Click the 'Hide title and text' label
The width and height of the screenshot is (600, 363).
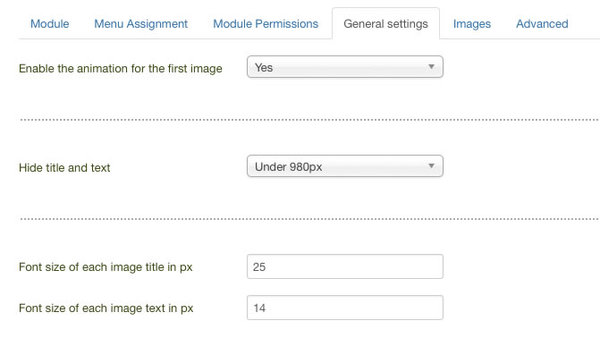(64, 168)
